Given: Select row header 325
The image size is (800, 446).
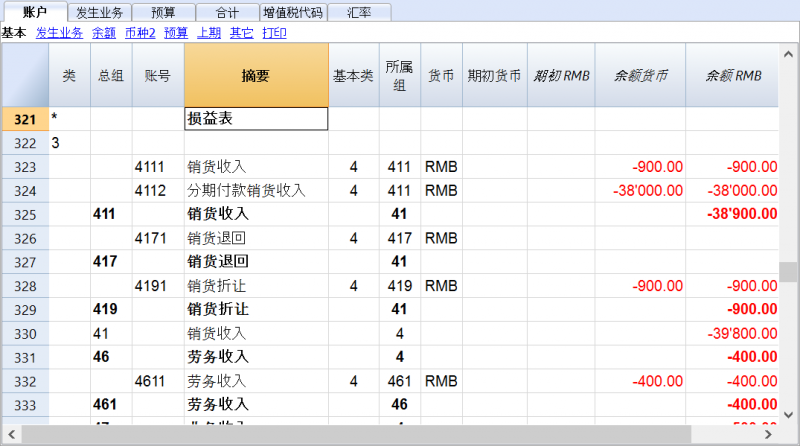Looking at the screenshot, I should (26, 214).
